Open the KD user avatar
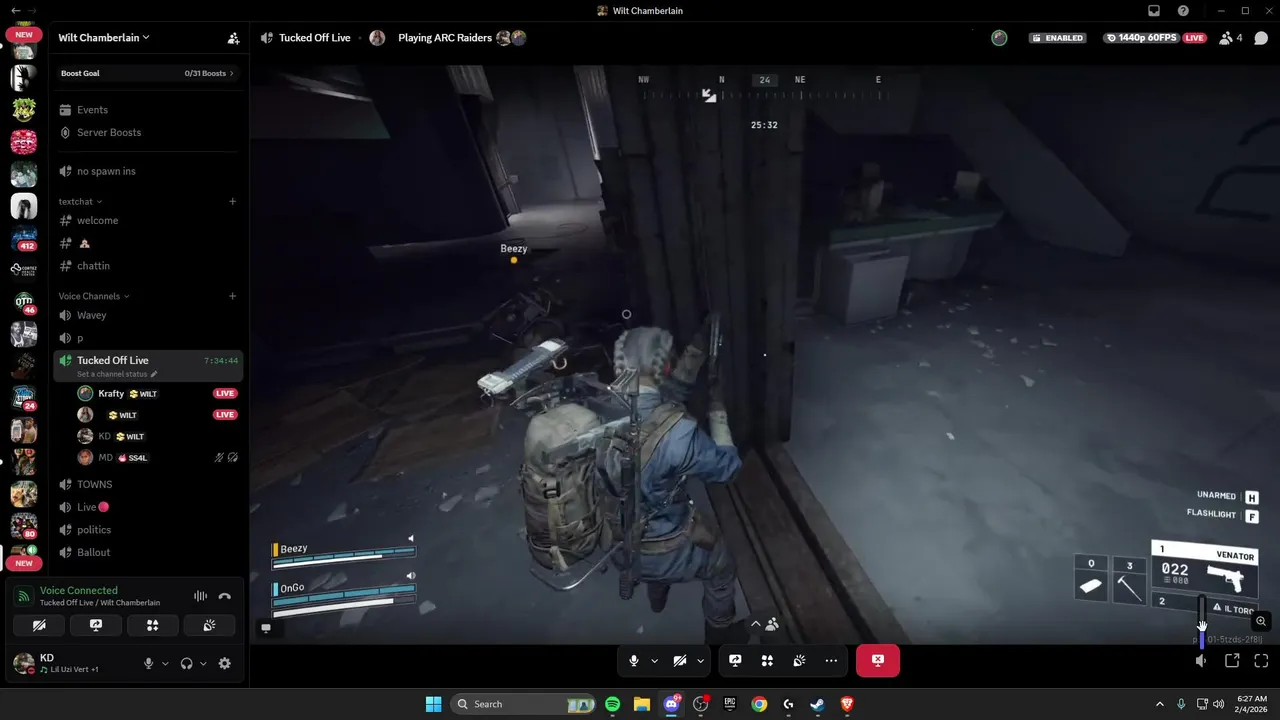The height and width of the screenshot is (720, 1280). (x=22, y=662)
